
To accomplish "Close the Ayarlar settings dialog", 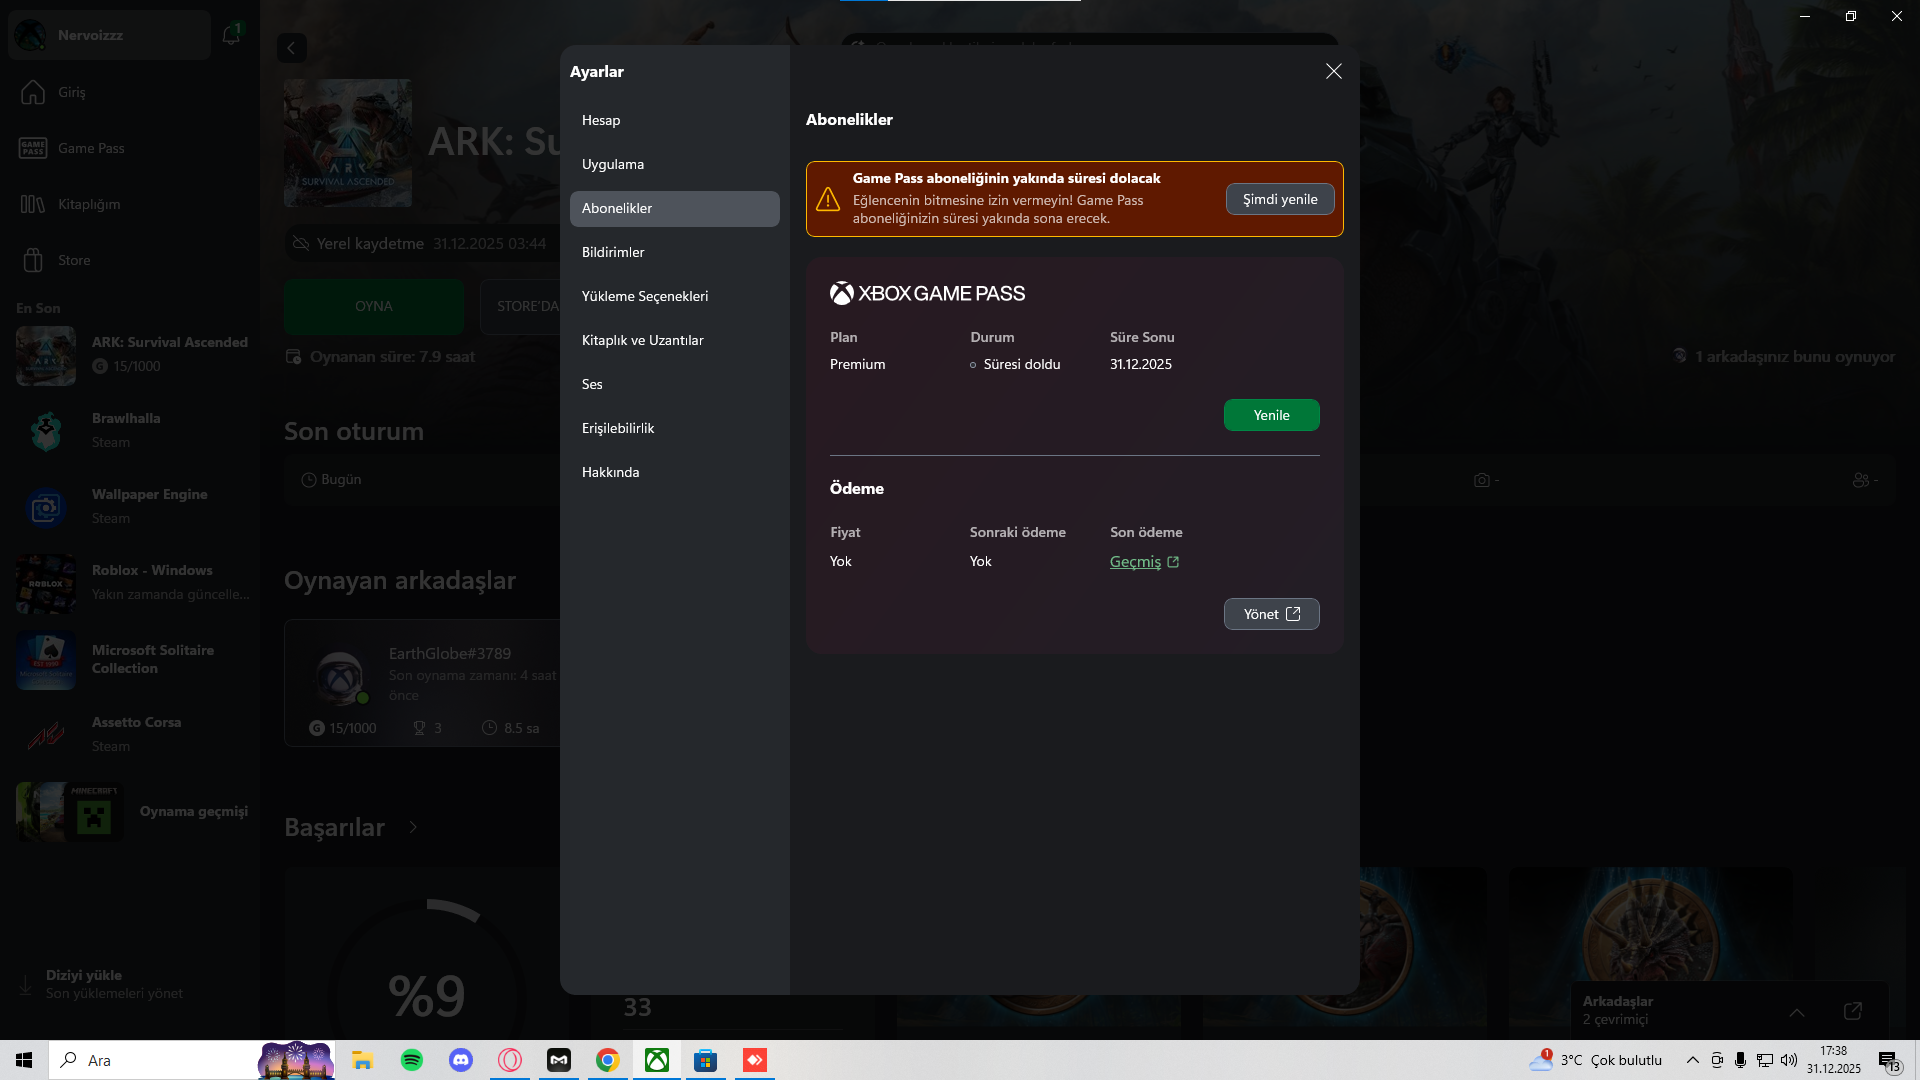I will click(1333, 71).
